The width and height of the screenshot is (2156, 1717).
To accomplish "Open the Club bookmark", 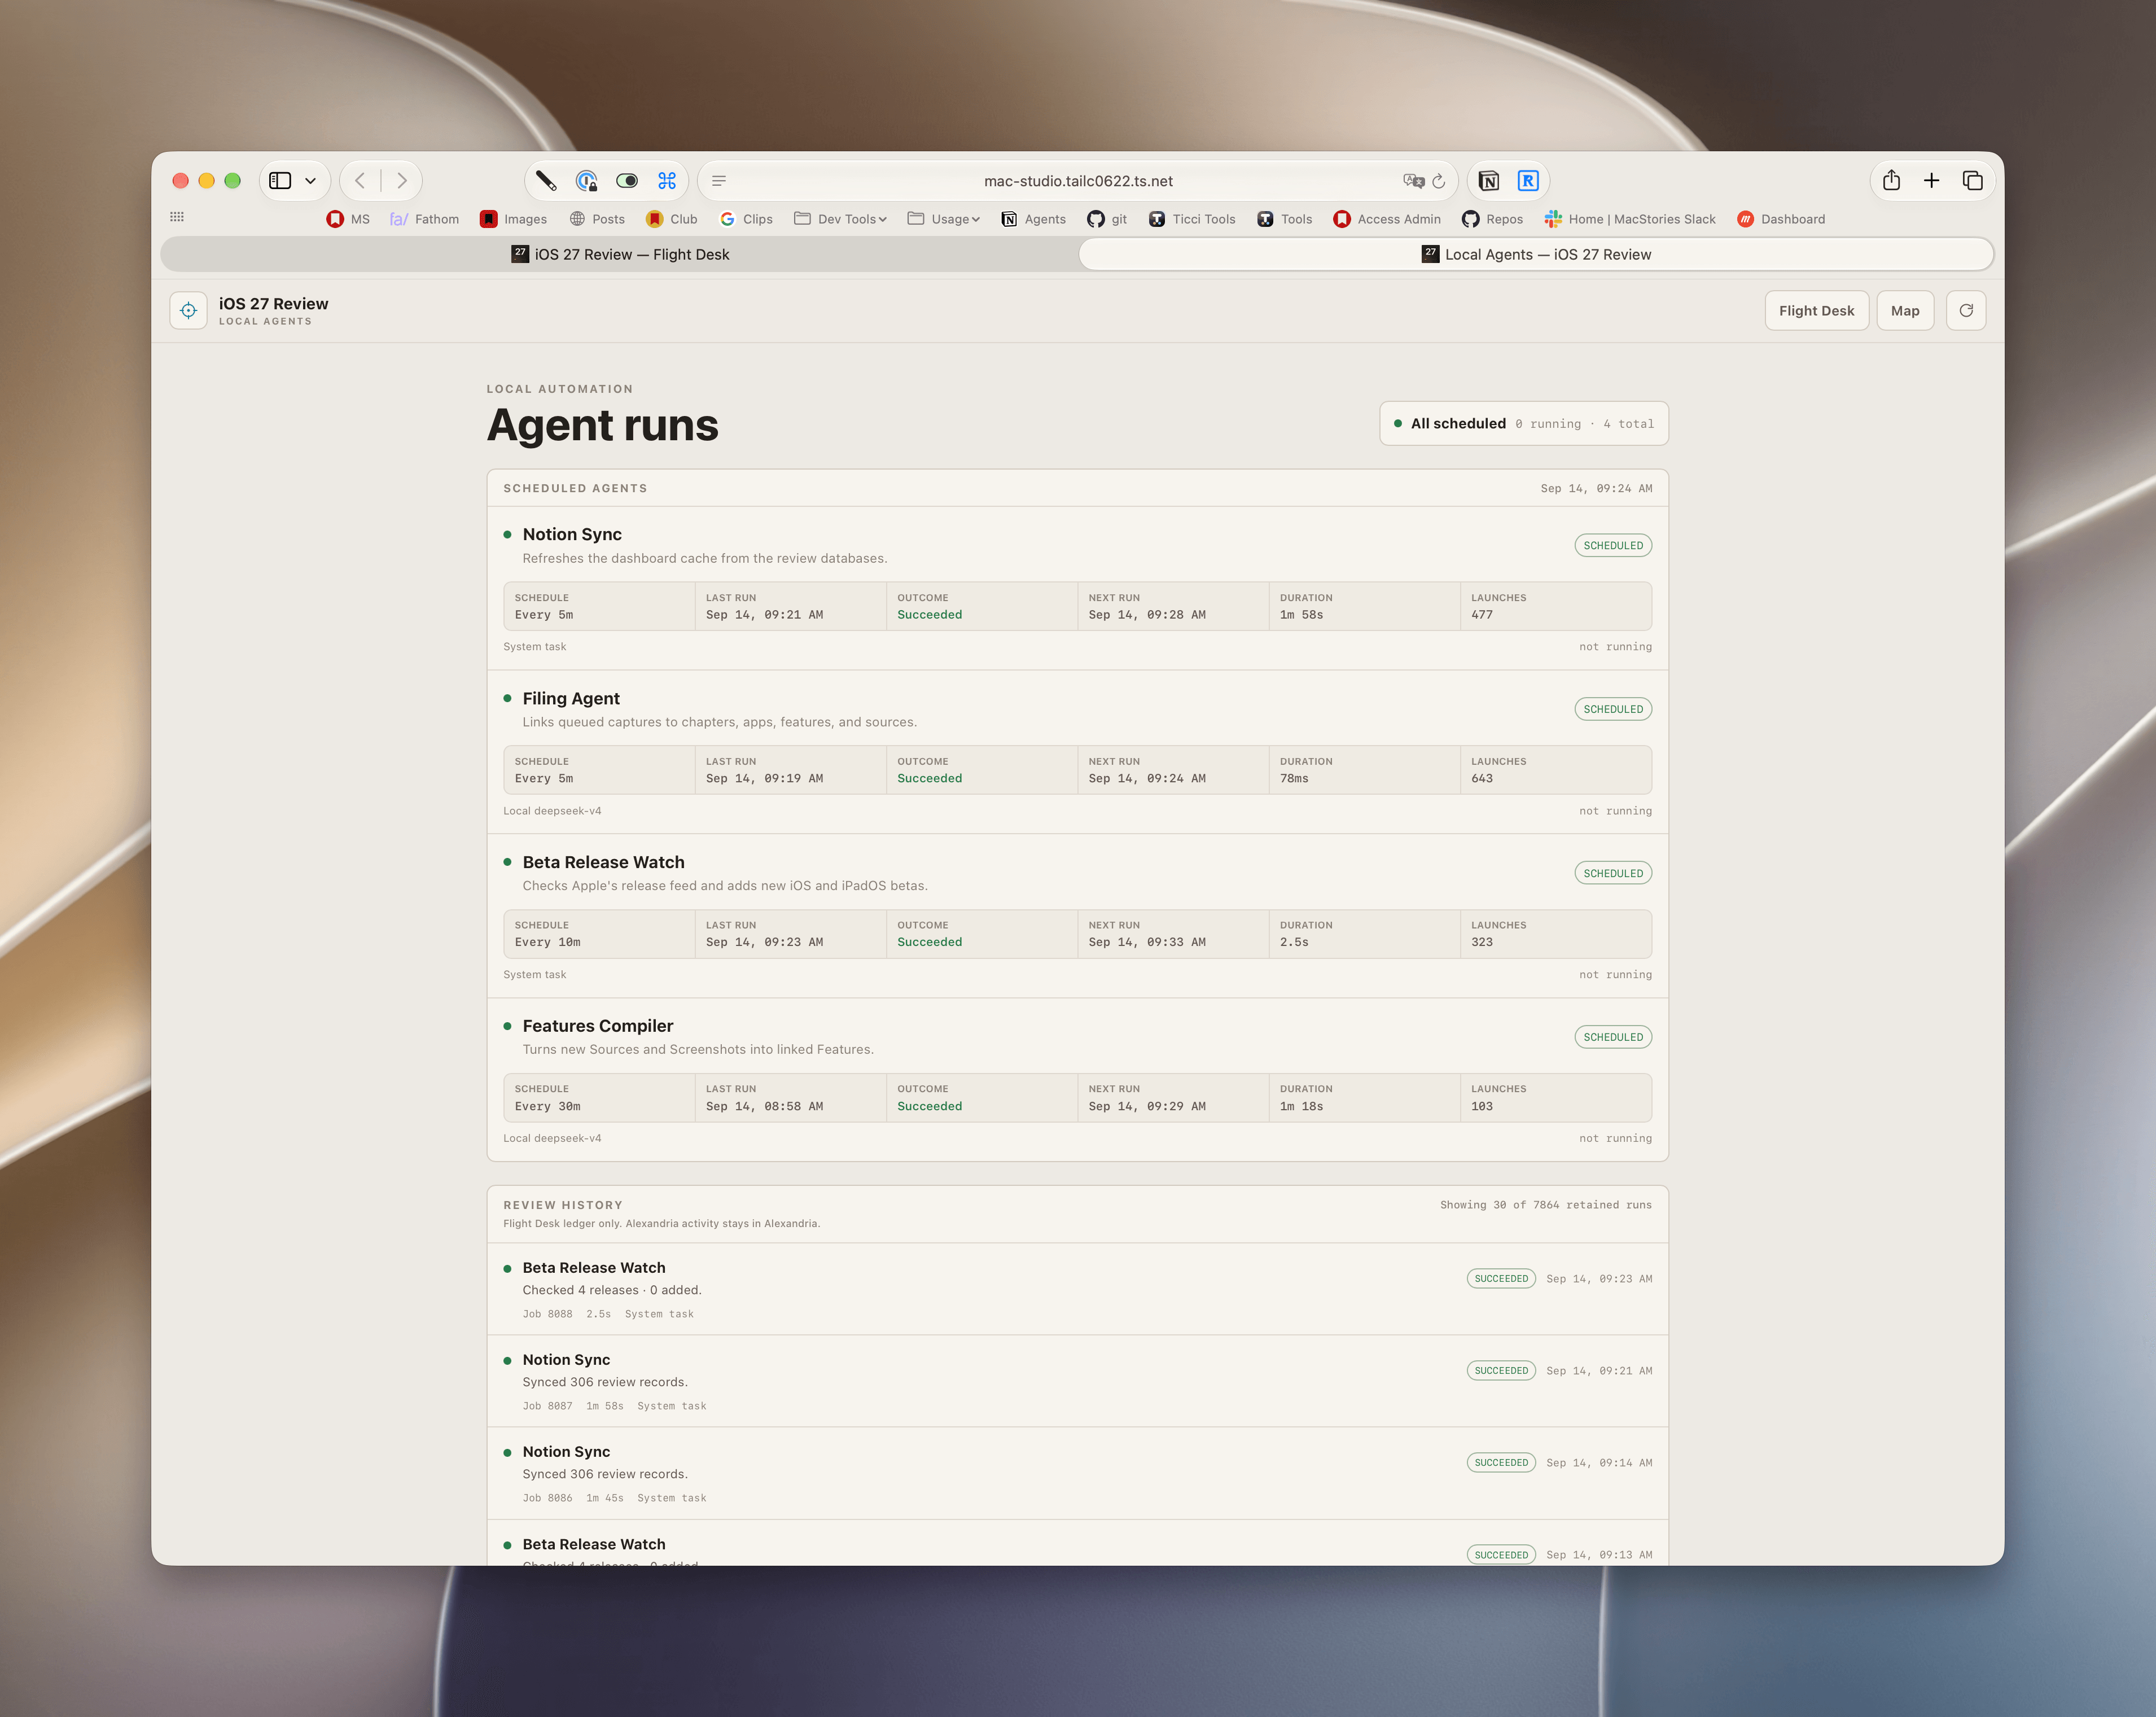I will point(672,219).
